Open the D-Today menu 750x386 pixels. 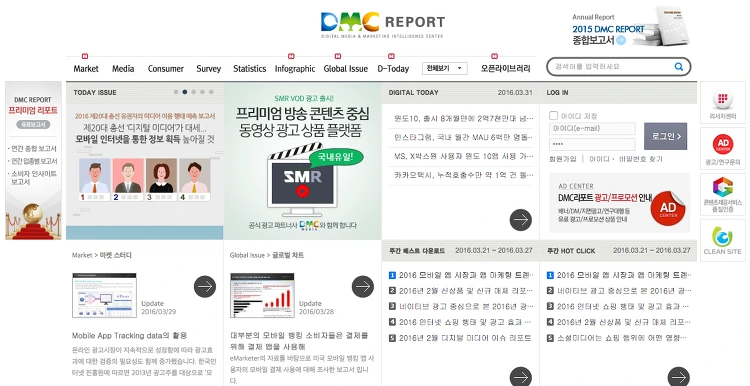[393, 69]
